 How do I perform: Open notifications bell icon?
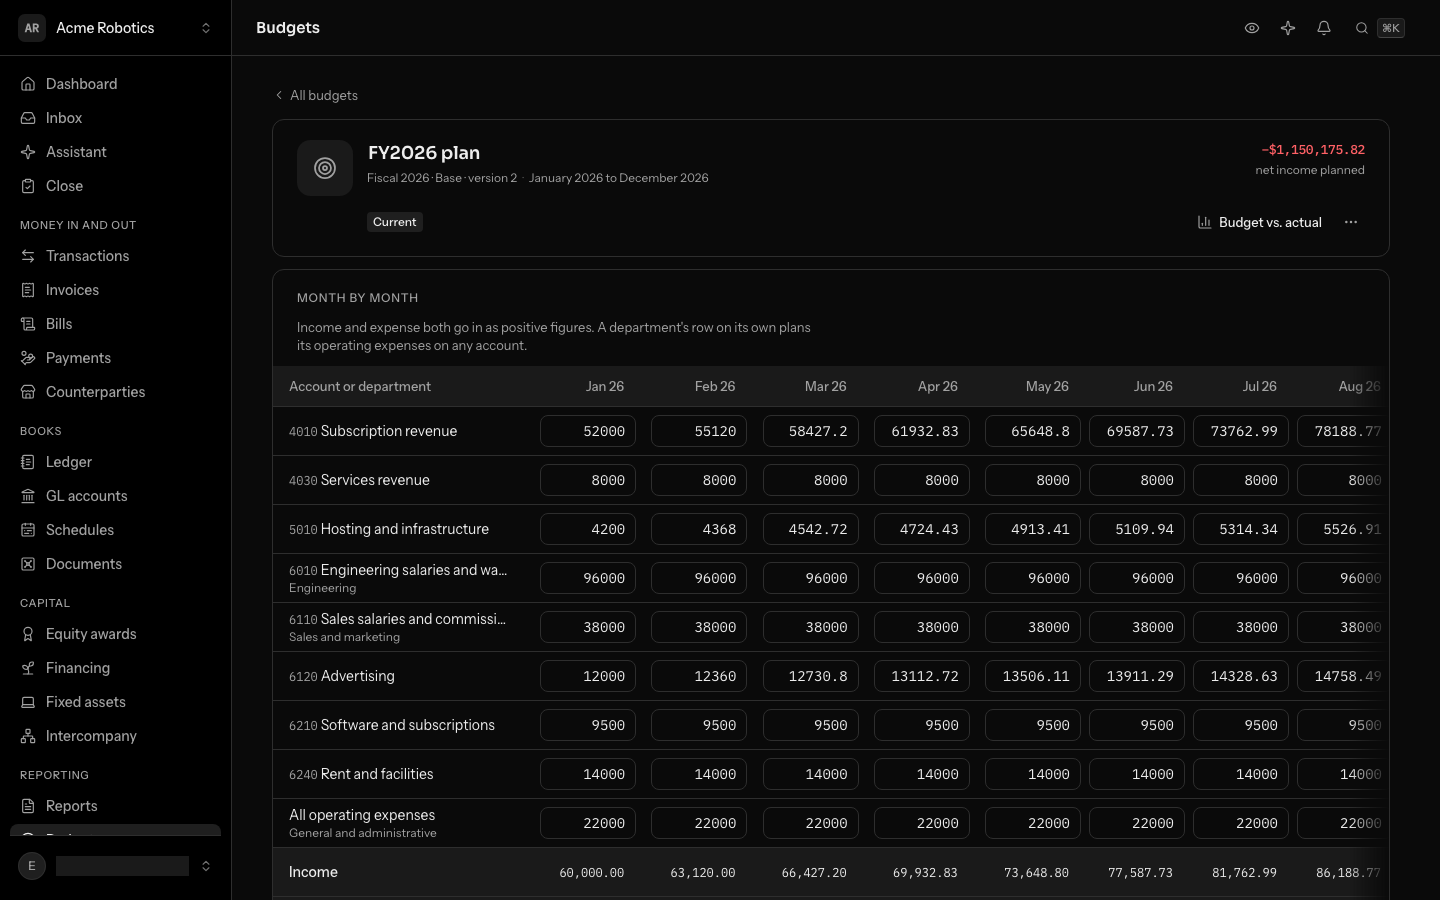[1324, 28]
